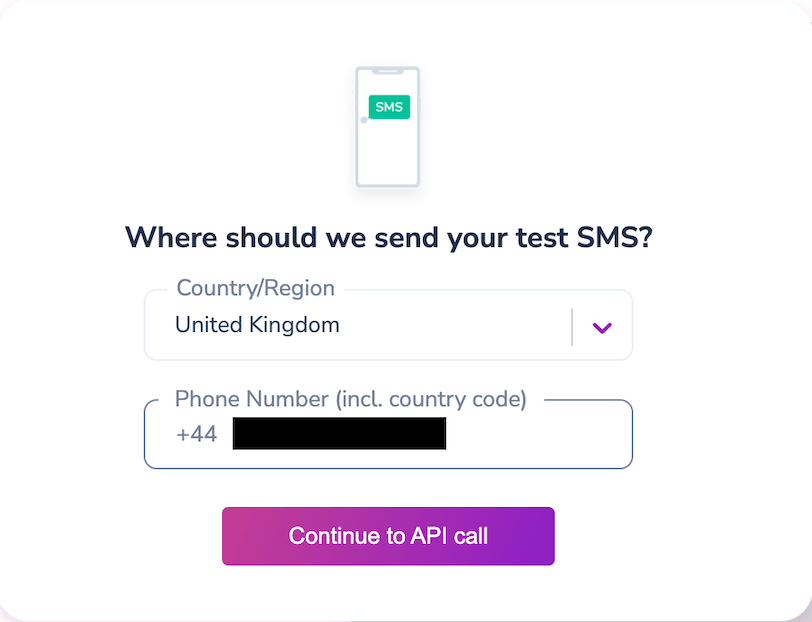
Task: Click the Country/Region field label
Action: 255,288
